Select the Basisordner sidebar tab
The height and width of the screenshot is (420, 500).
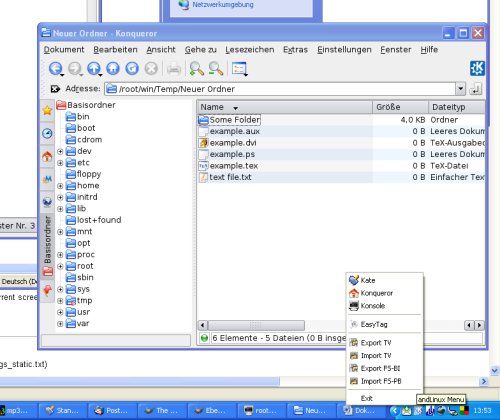(47, 246)
